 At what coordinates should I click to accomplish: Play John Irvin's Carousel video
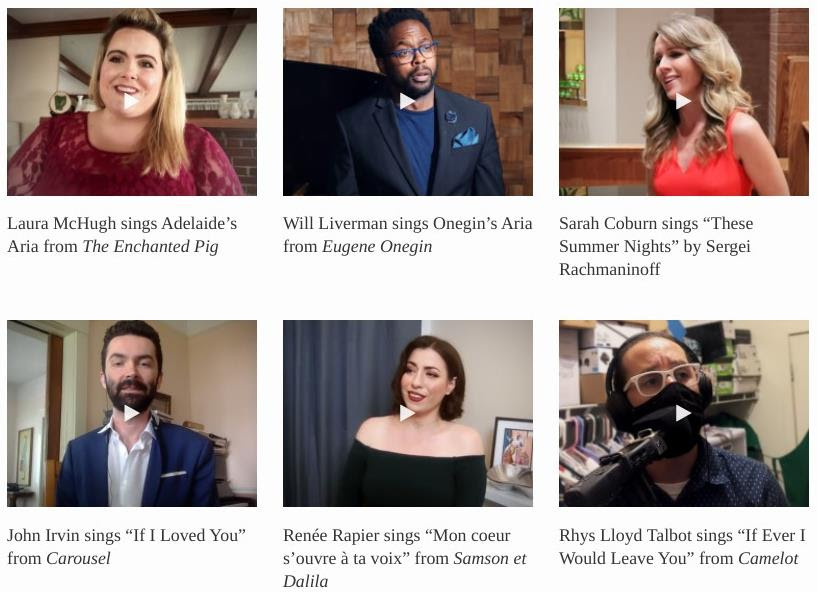coord(131,413)
